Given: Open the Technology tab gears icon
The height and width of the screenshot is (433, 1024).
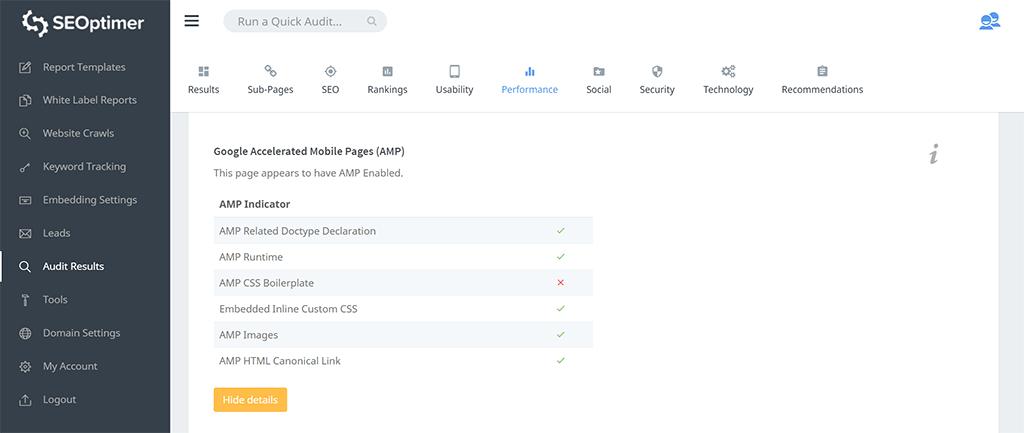Looking at the screenshot, I should coord(728,72).
